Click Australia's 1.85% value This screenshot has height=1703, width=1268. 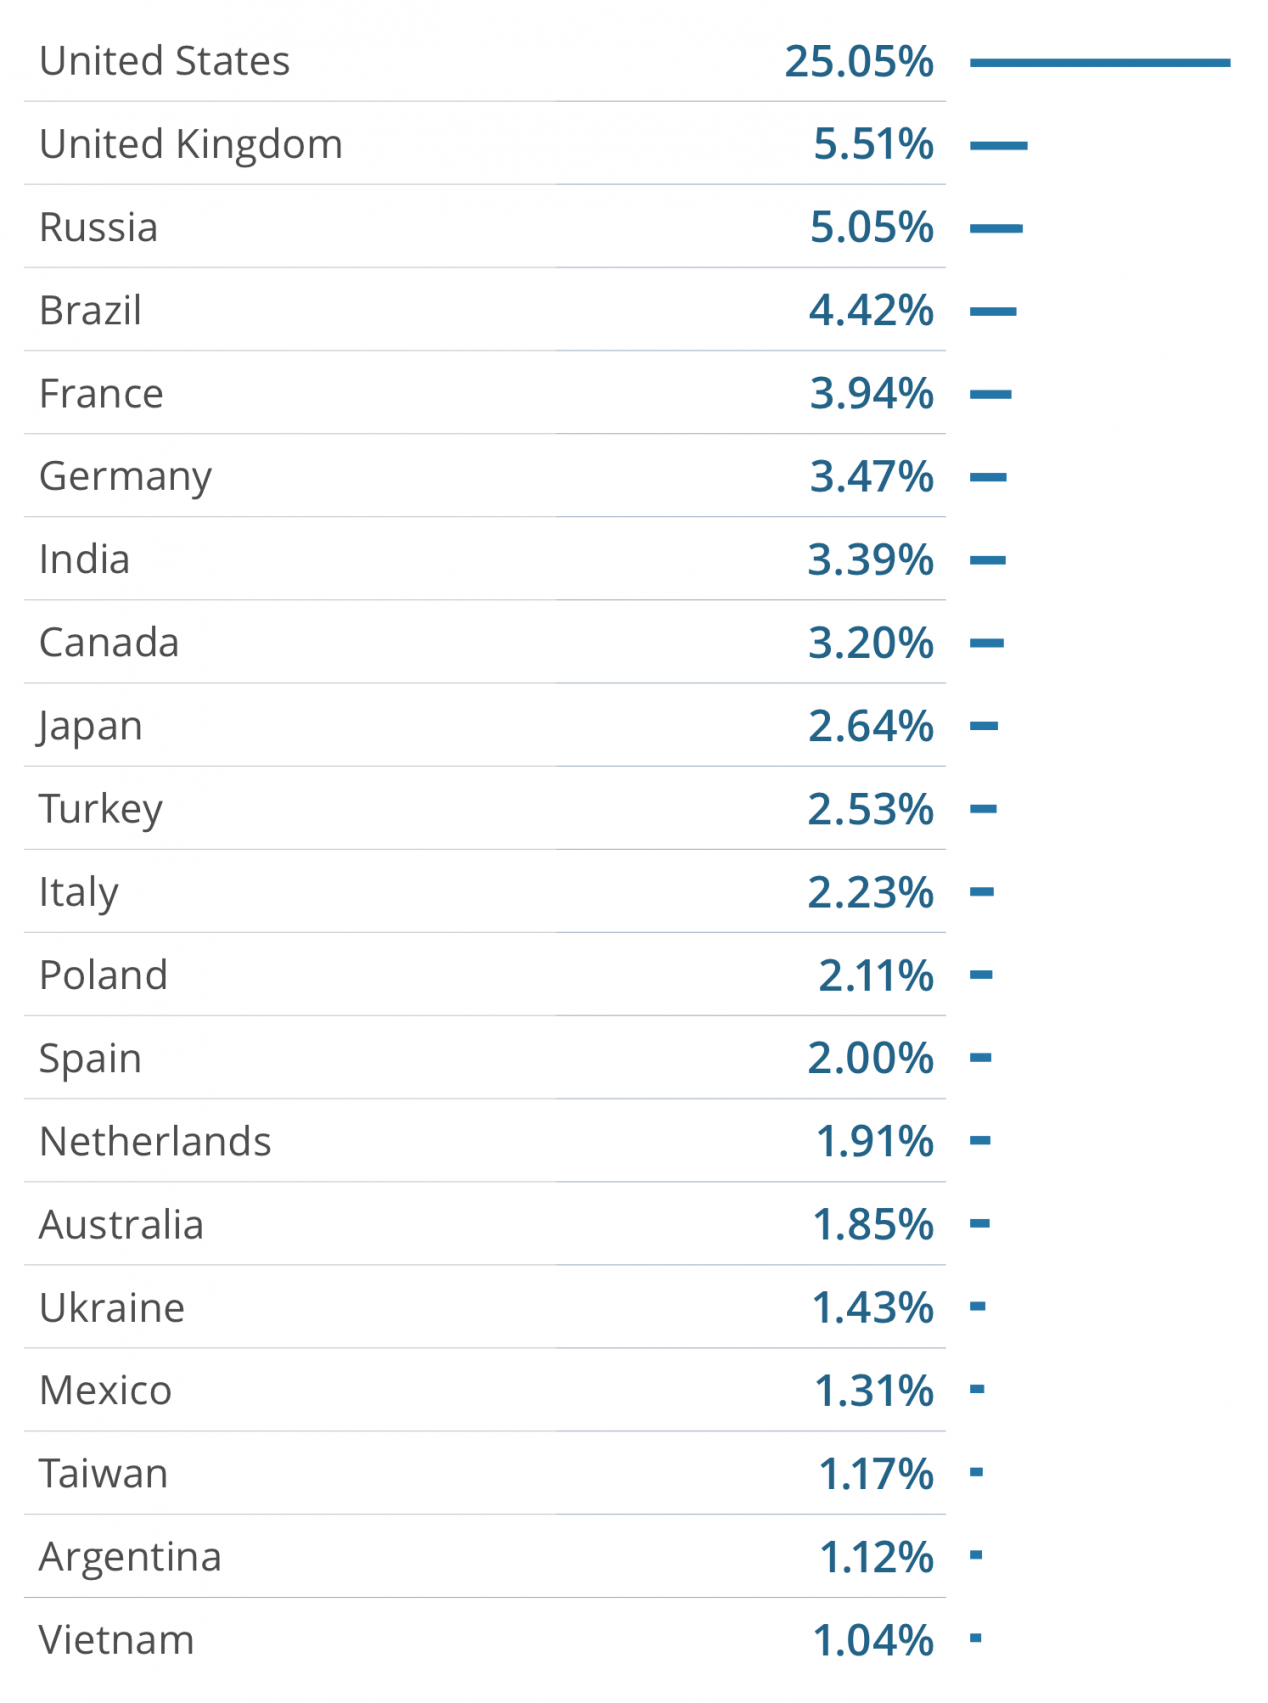[874, 1225]
